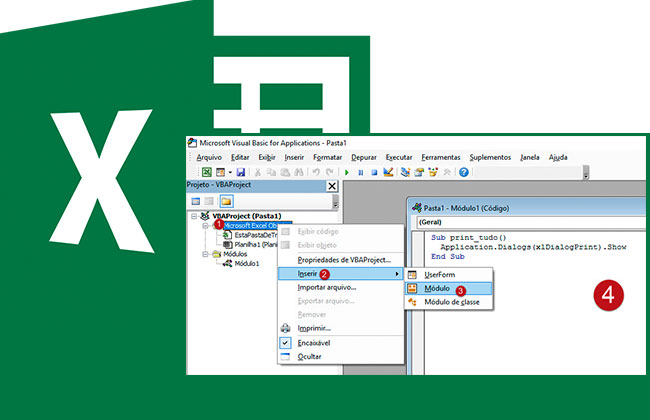This screenshot has width=650, height=420.
Task: Click the Application.Dialogs(xlDialogPrint).Show code line
Action: pyautogui.click(x=533, y=247)
